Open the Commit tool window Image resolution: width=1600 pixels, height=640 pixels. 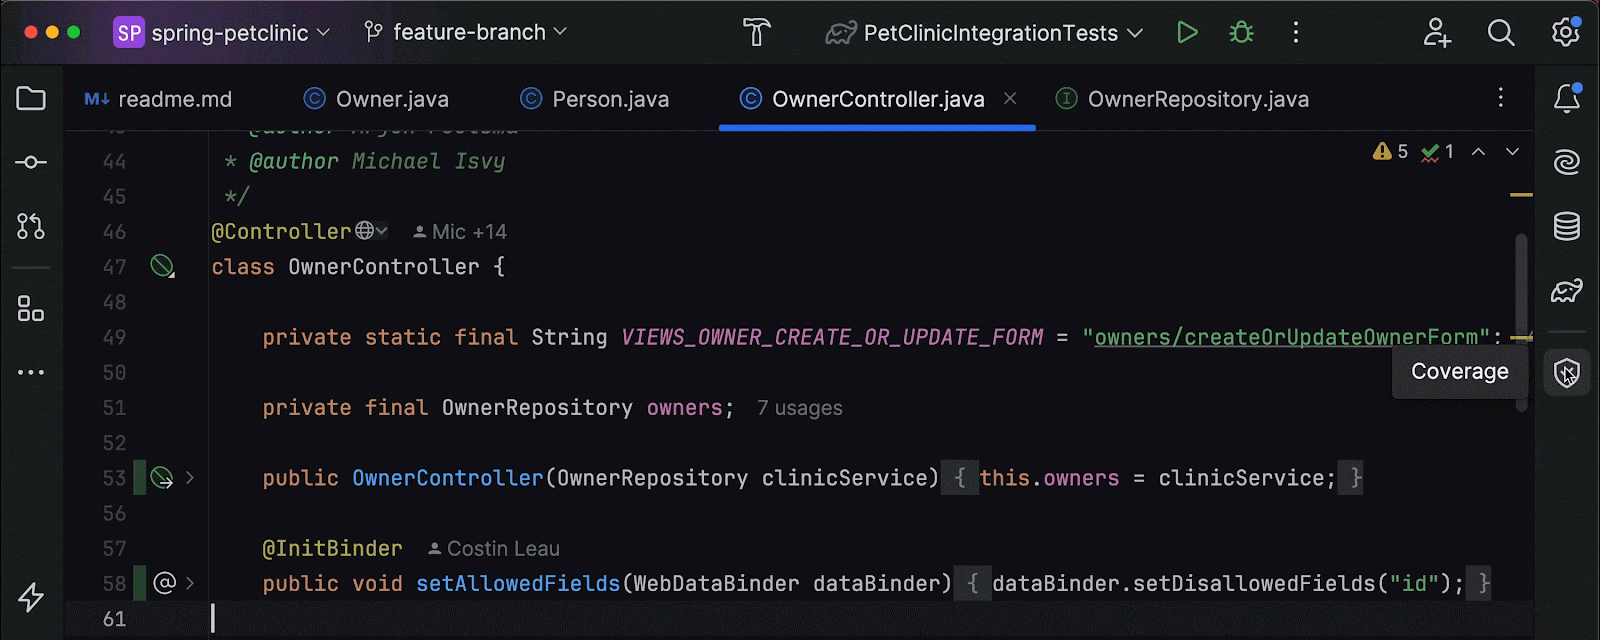31,162
